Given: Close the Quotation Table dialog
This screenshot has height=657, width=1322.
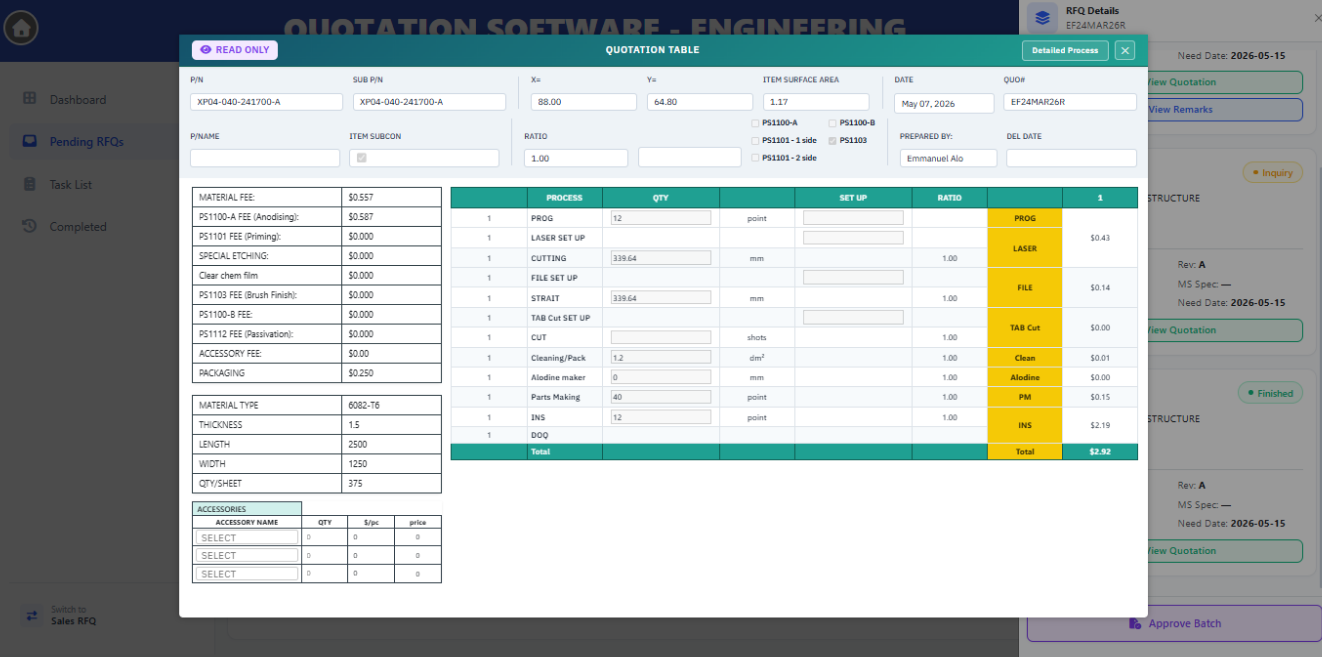Looking at the screenshot, I should click(1125, 50).
